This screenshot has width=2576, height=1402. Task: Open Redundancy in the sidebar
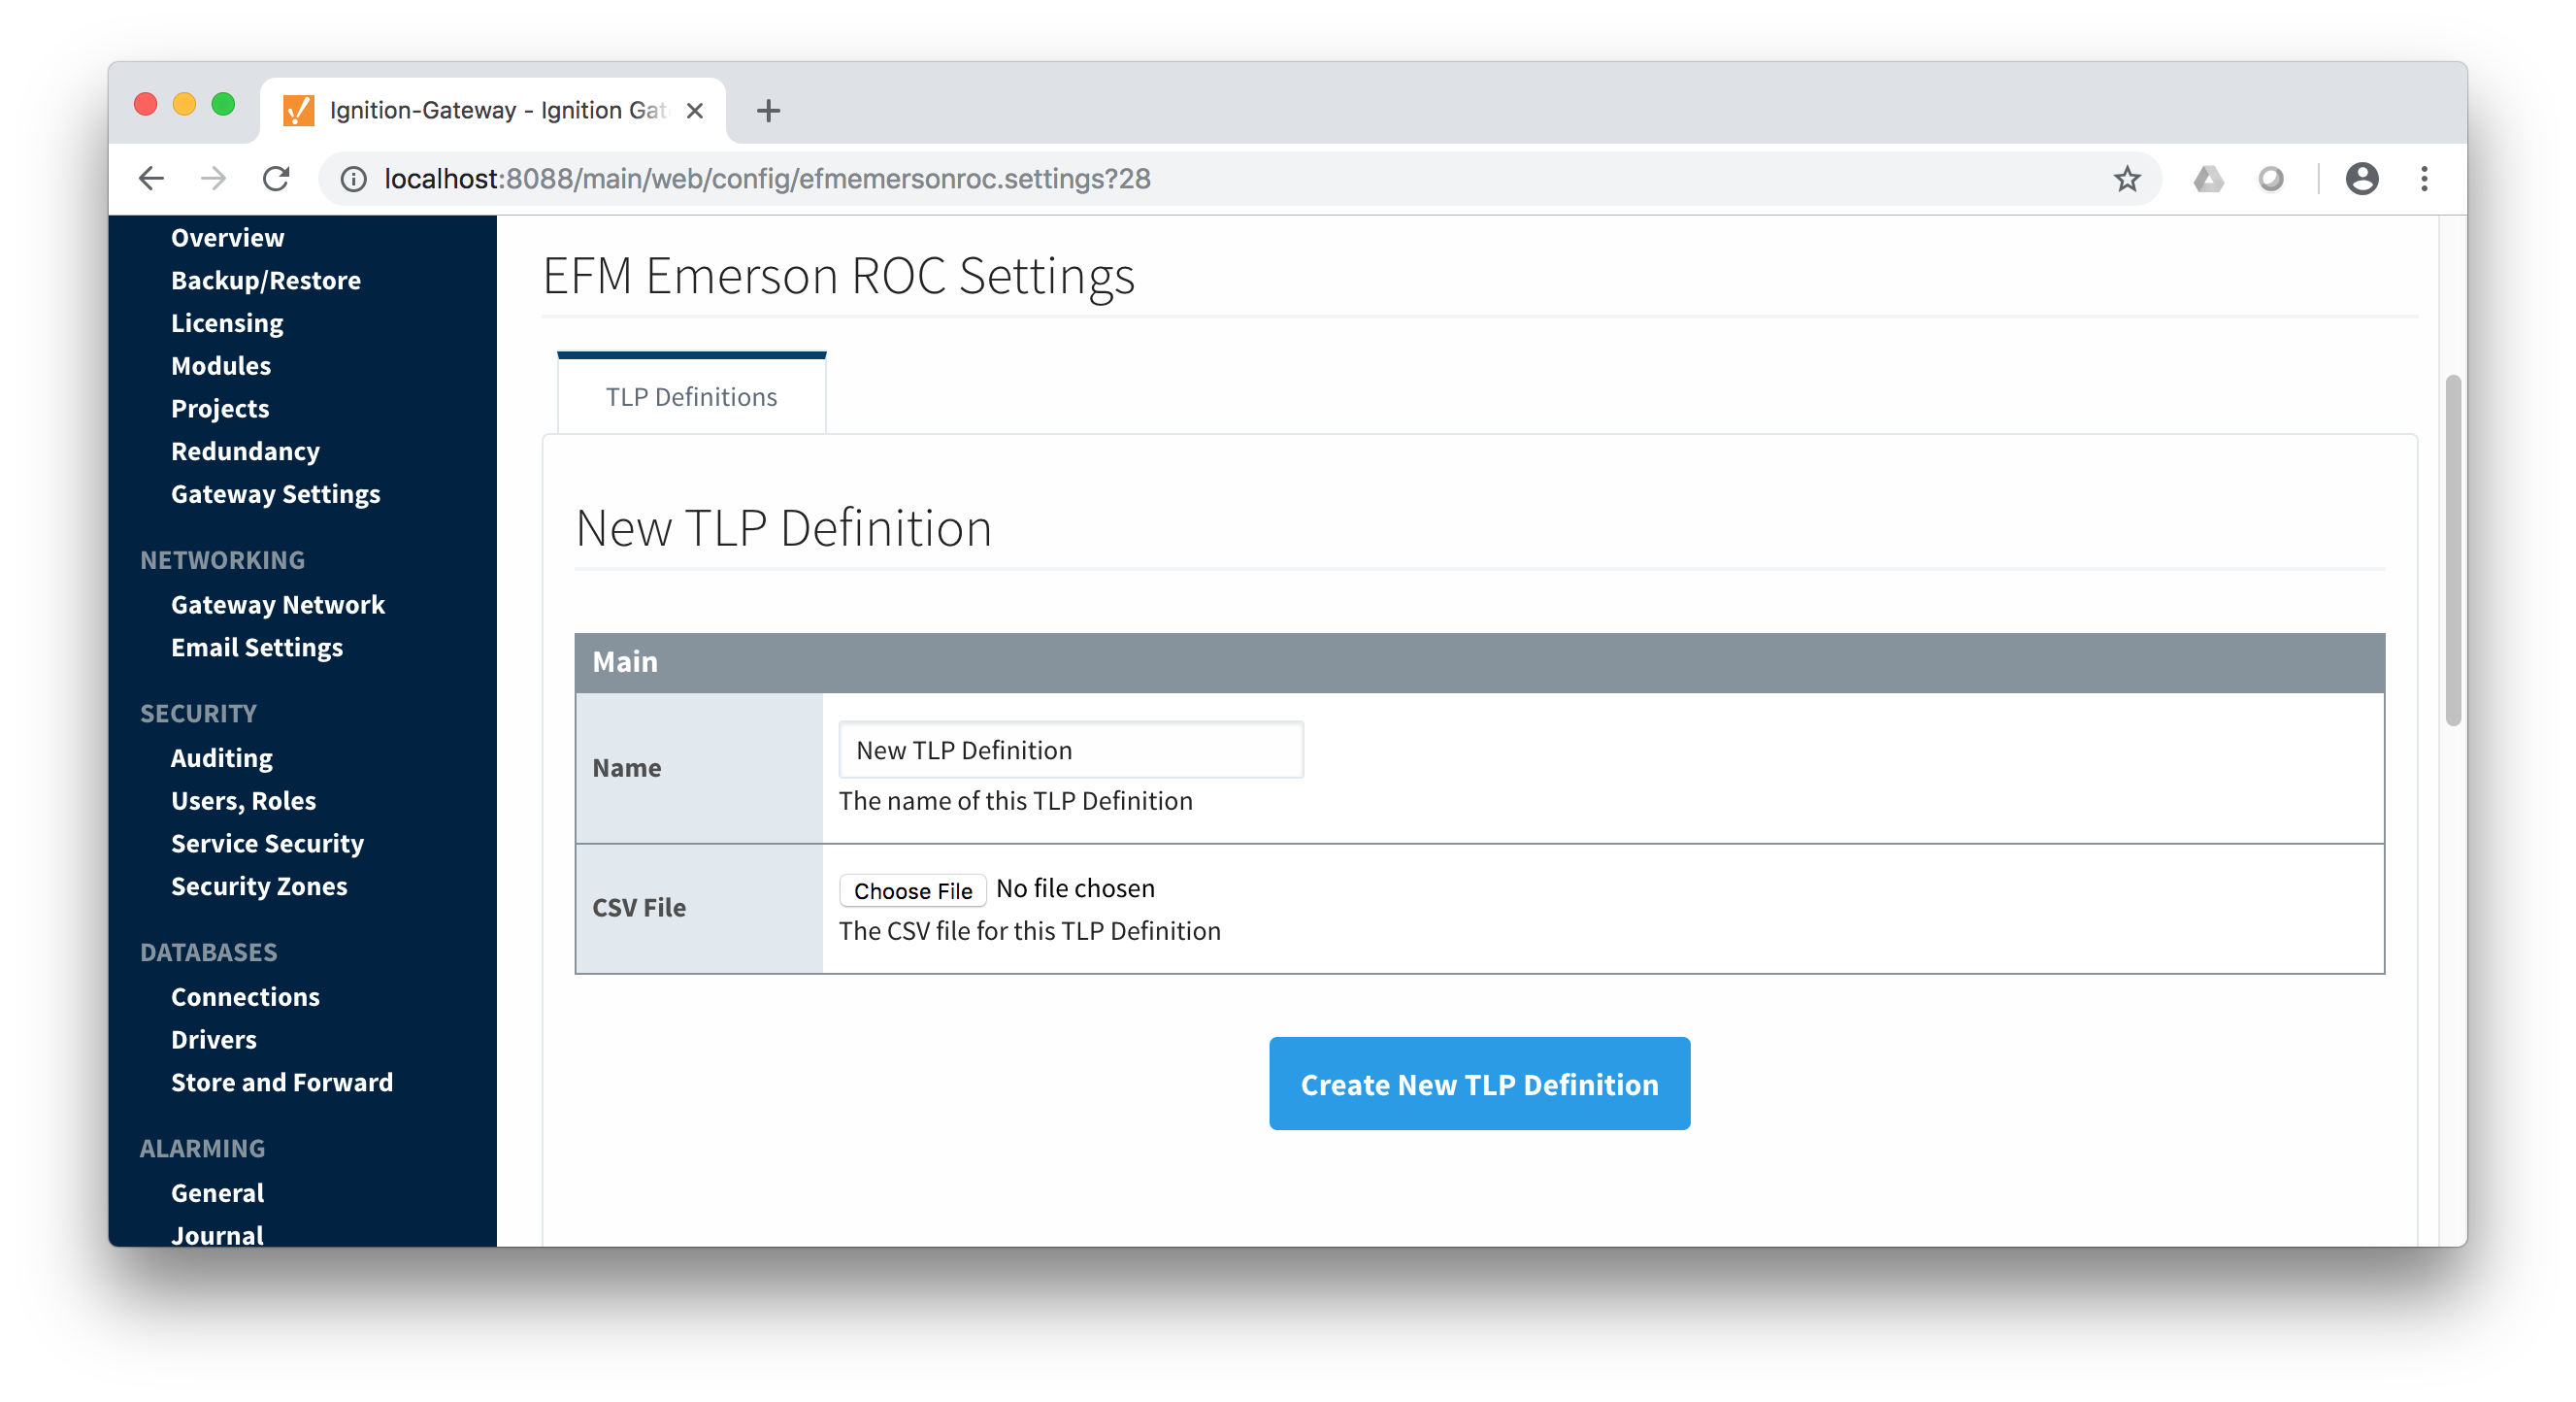coord(245,451)
